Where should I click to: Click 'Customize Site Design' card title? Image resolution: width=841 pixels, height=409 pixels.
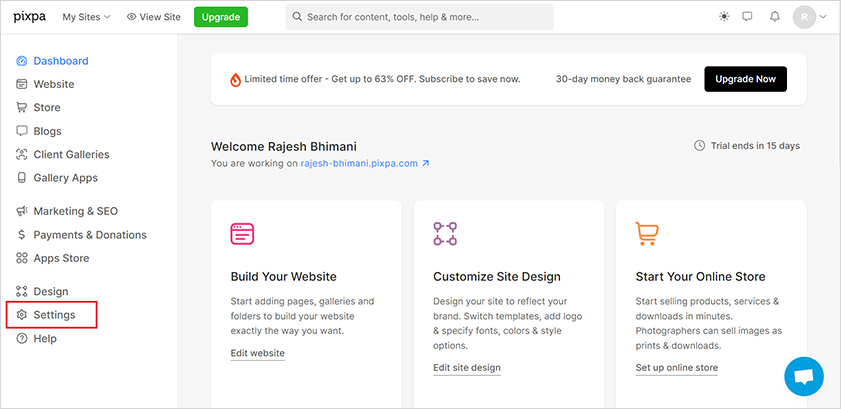point(497,277)
